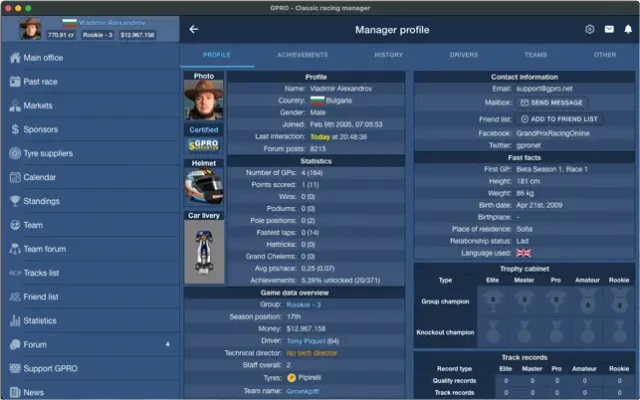Image resolution: width=640 pixels, height=400 pixels.
Task: Open Statistics bar chart icon
Action: tap(15, 320)
